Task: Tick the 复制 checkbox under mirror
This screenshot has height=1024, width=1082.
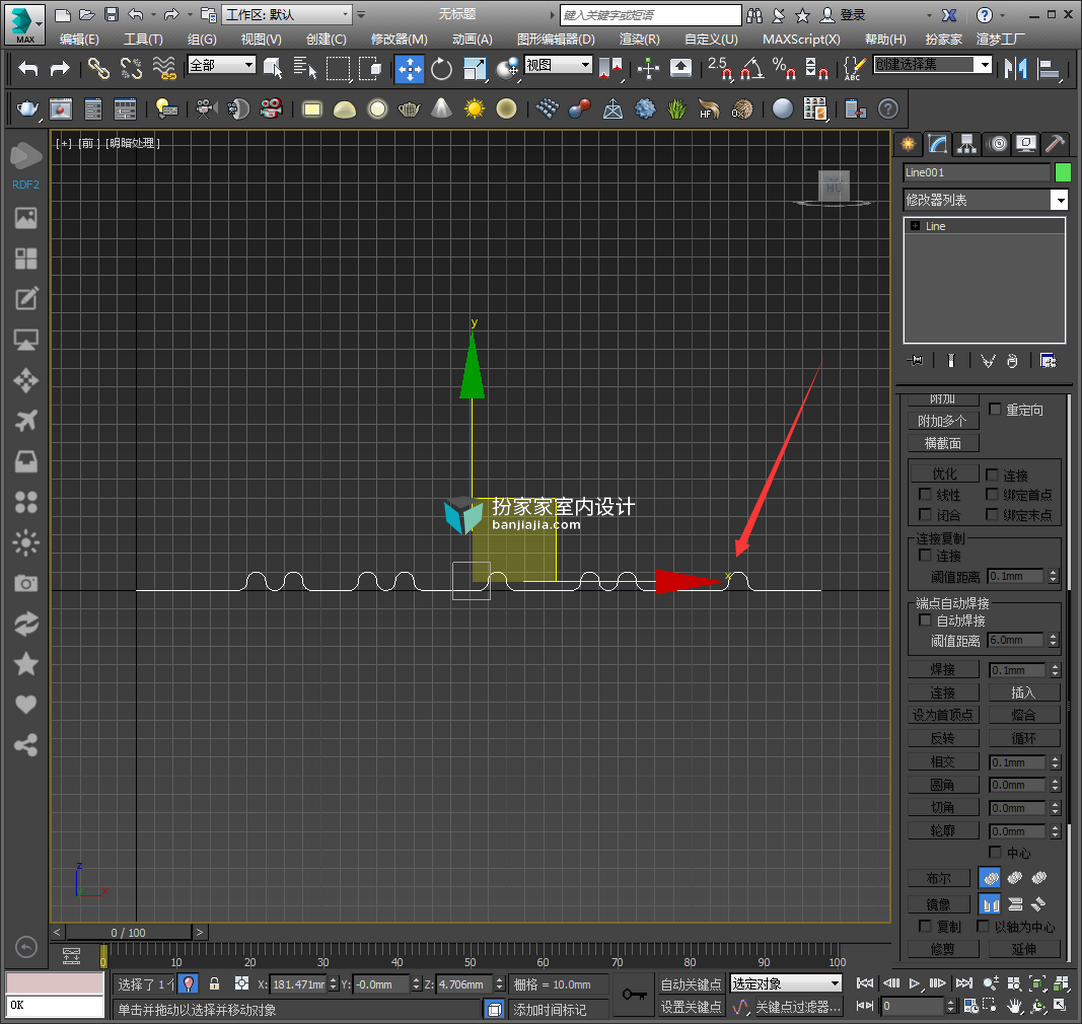Action: (925, 926)
